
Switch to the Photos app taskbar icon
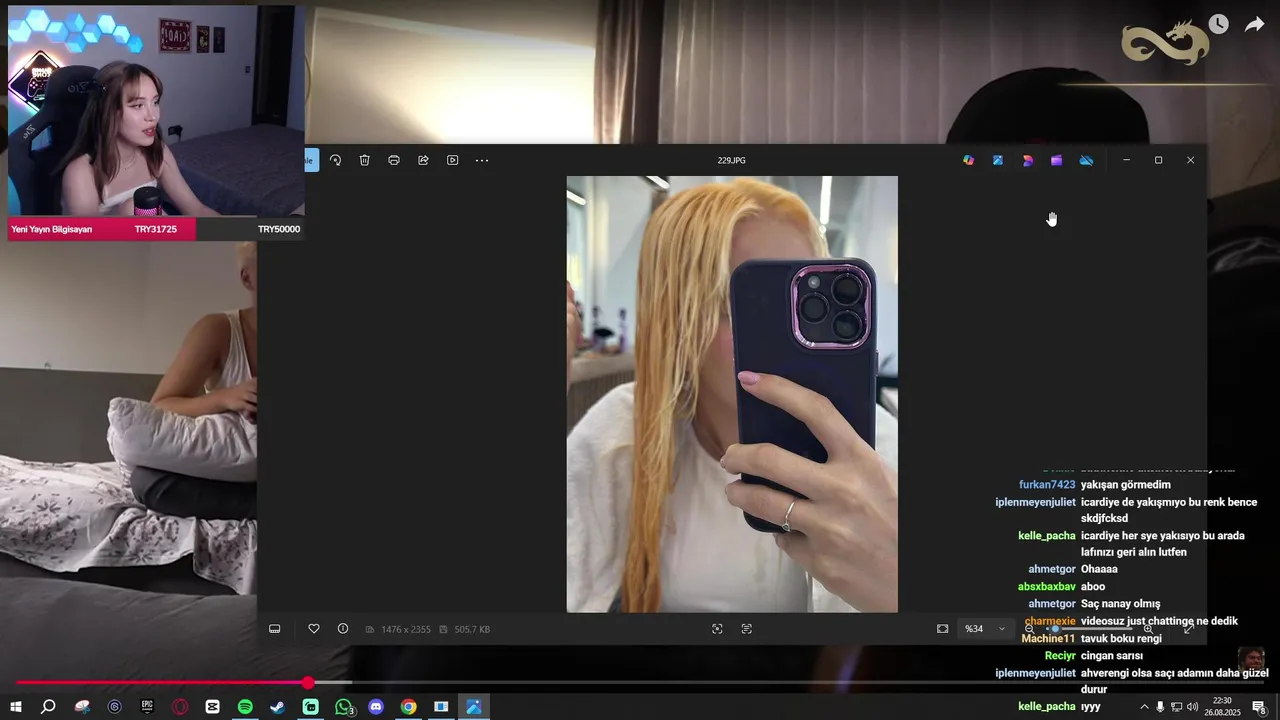[x=474, y=707]
